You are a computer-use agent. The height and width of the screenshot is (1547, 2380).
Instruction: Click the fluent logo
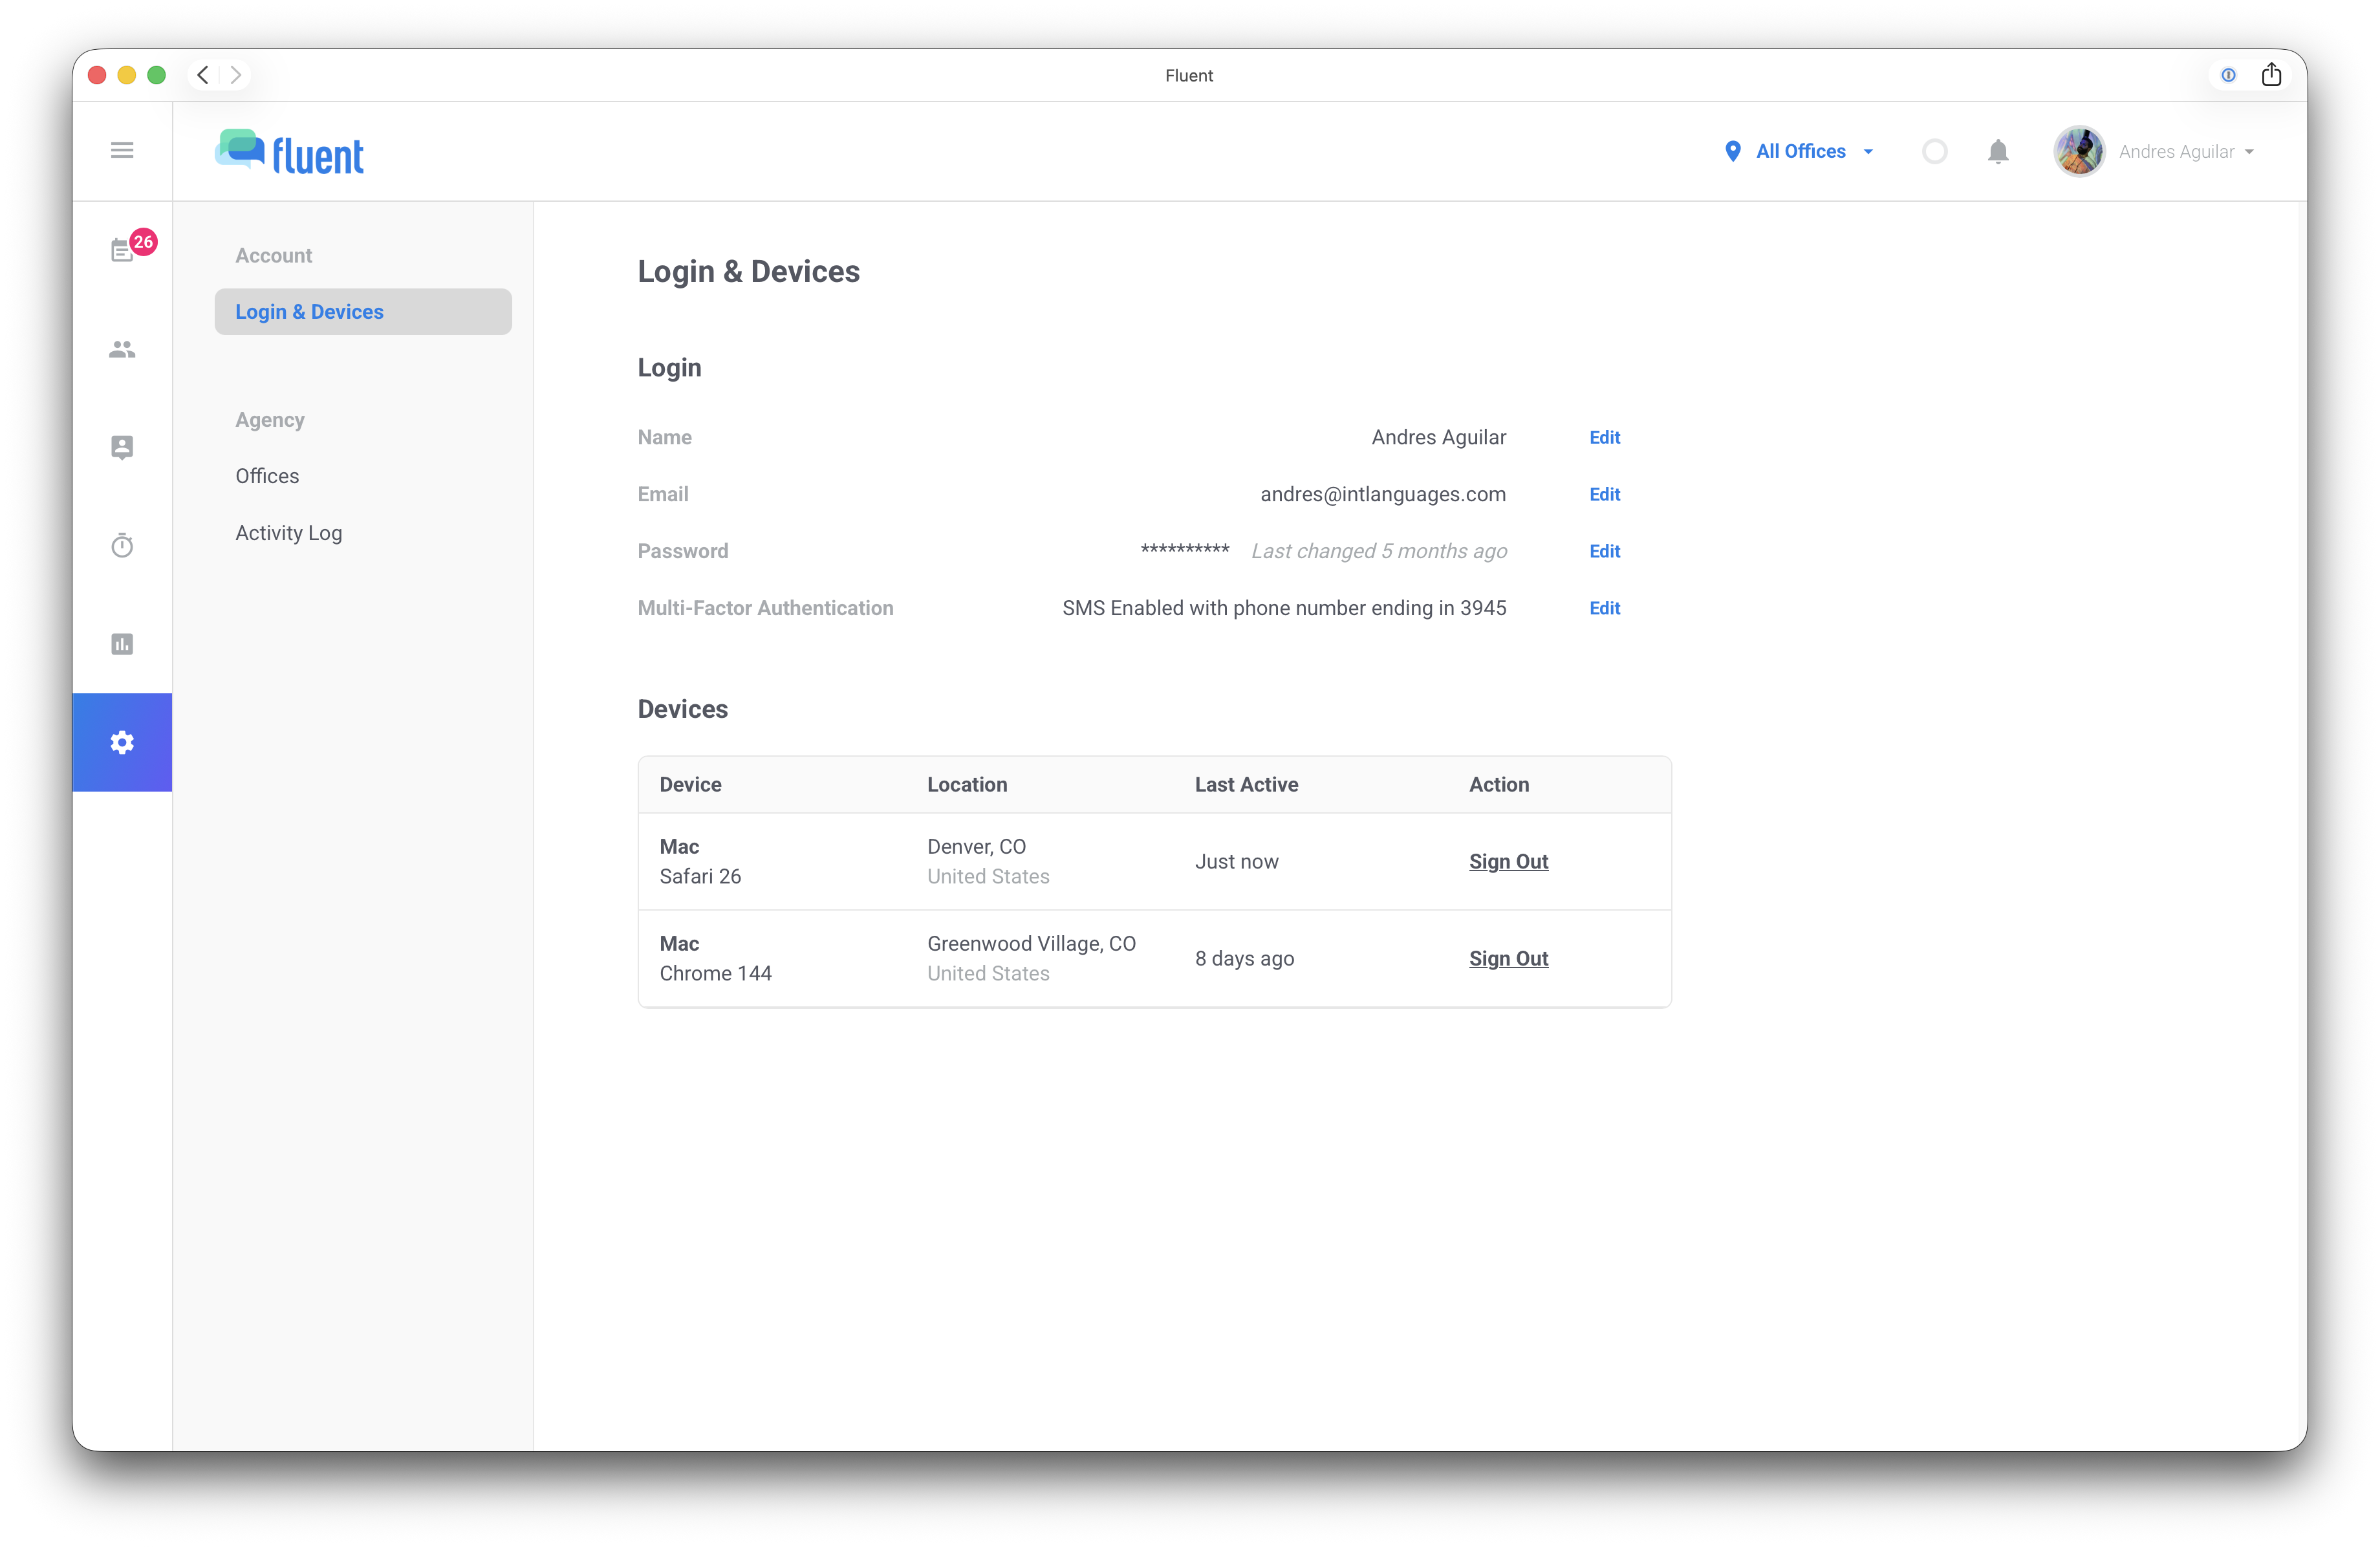tap(288, 151)
